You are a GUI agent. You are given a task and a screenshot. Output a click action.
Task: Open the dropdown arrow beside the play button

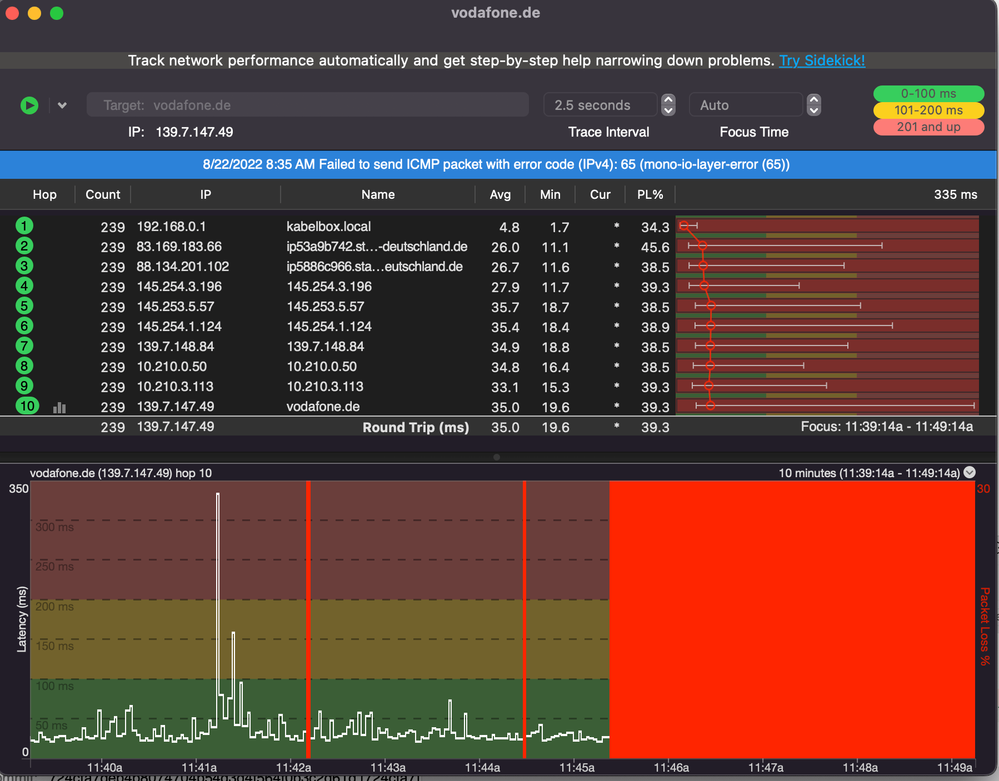click(62, 105)
